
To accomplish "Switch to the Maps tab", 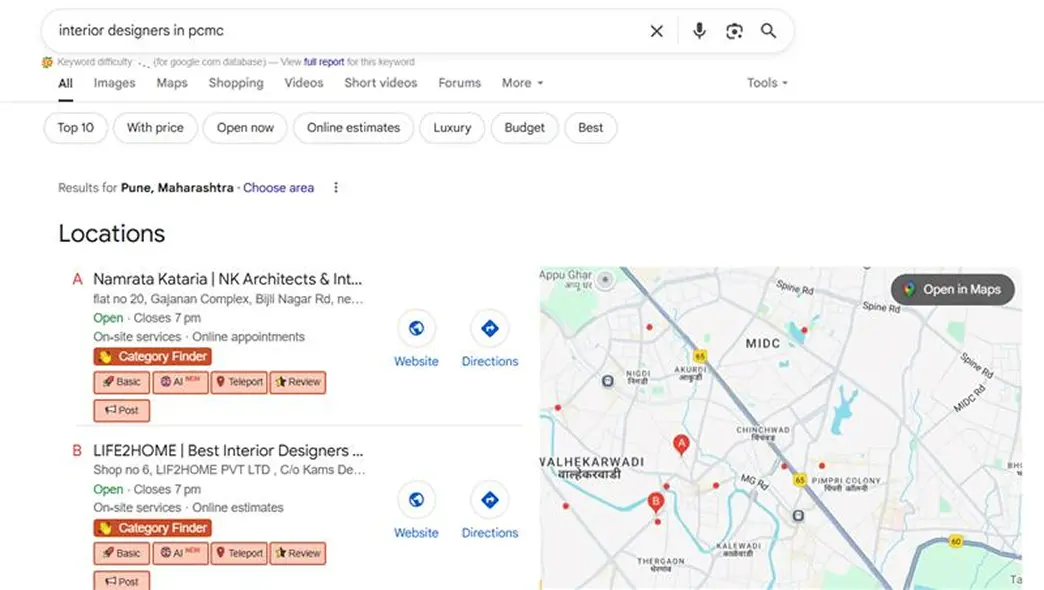I will click(172, 83).
